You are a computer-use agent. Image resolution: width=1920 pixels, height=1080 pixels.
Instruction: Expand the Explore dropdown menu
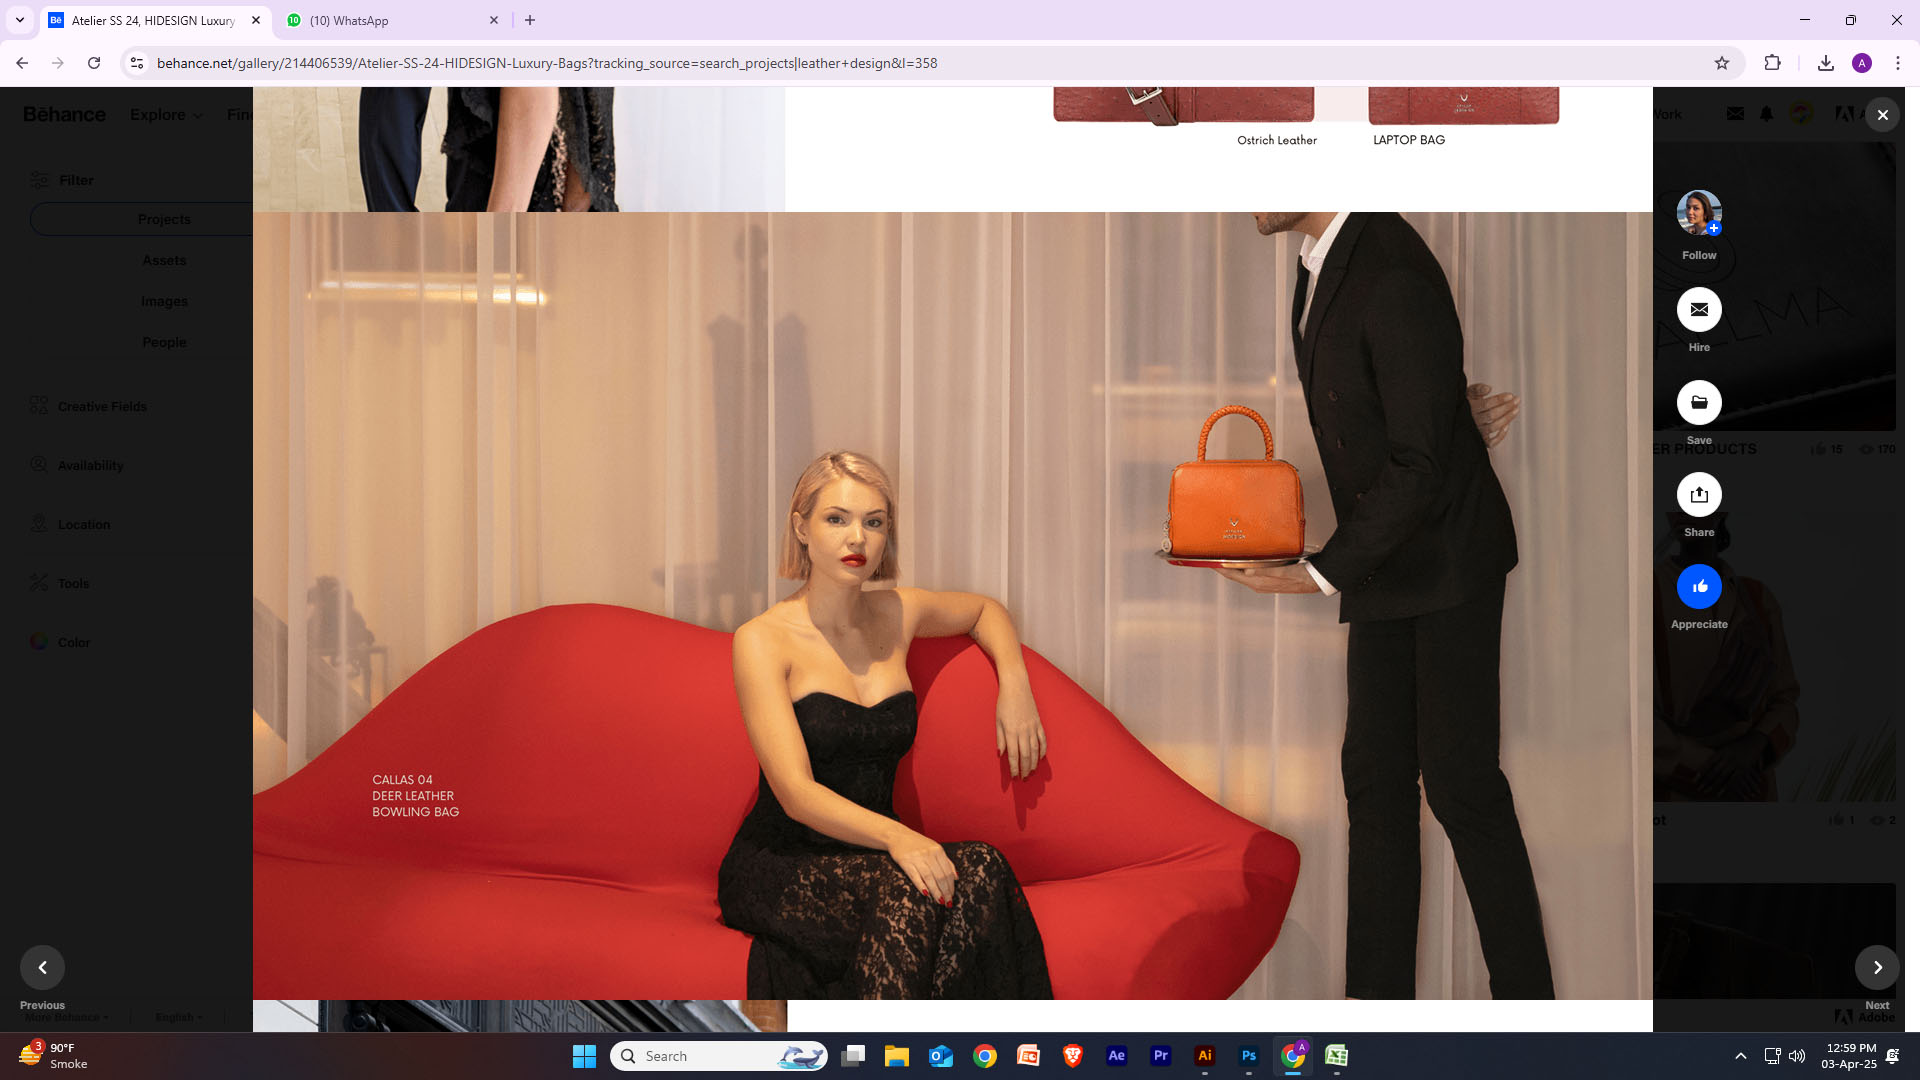(166, 115)
